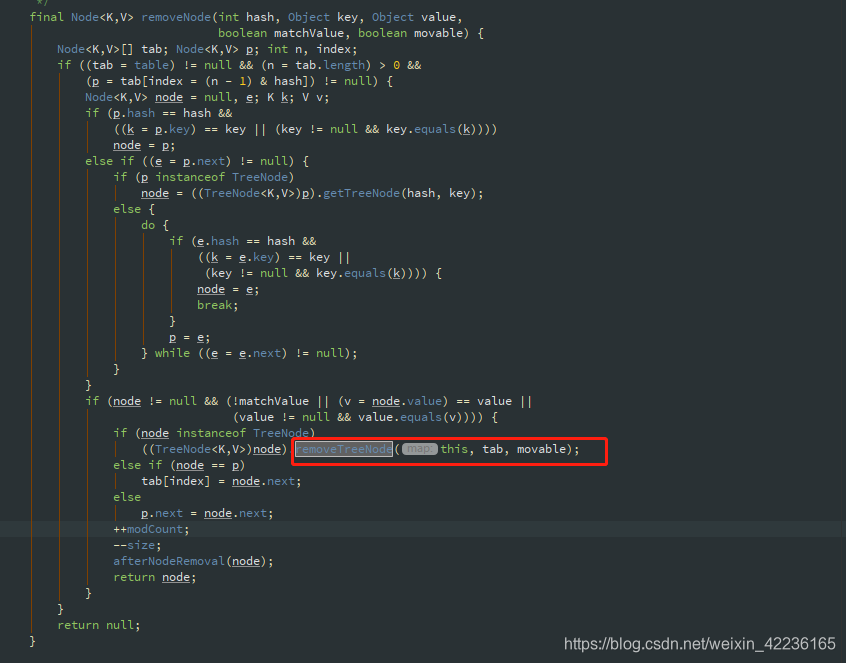The width and height of the screenshot is (846, 663).
Task: Place cursor on --size statement
Action: pos(137,545)
